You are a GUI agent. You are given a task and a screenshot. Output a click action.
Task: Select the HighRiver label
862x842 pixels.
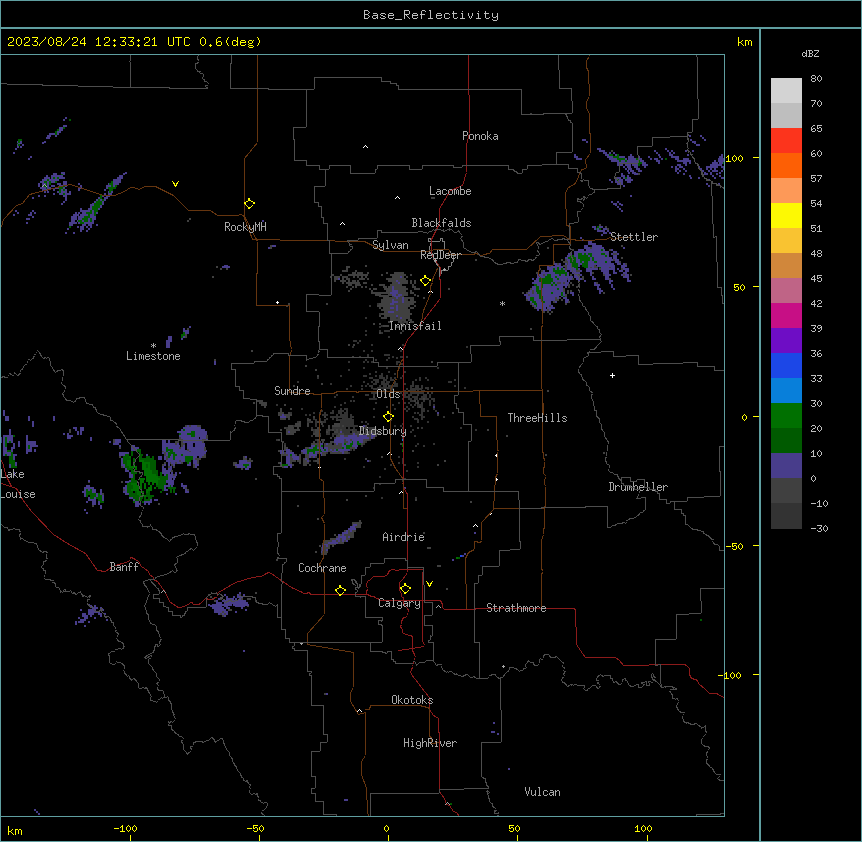[429, 743]
